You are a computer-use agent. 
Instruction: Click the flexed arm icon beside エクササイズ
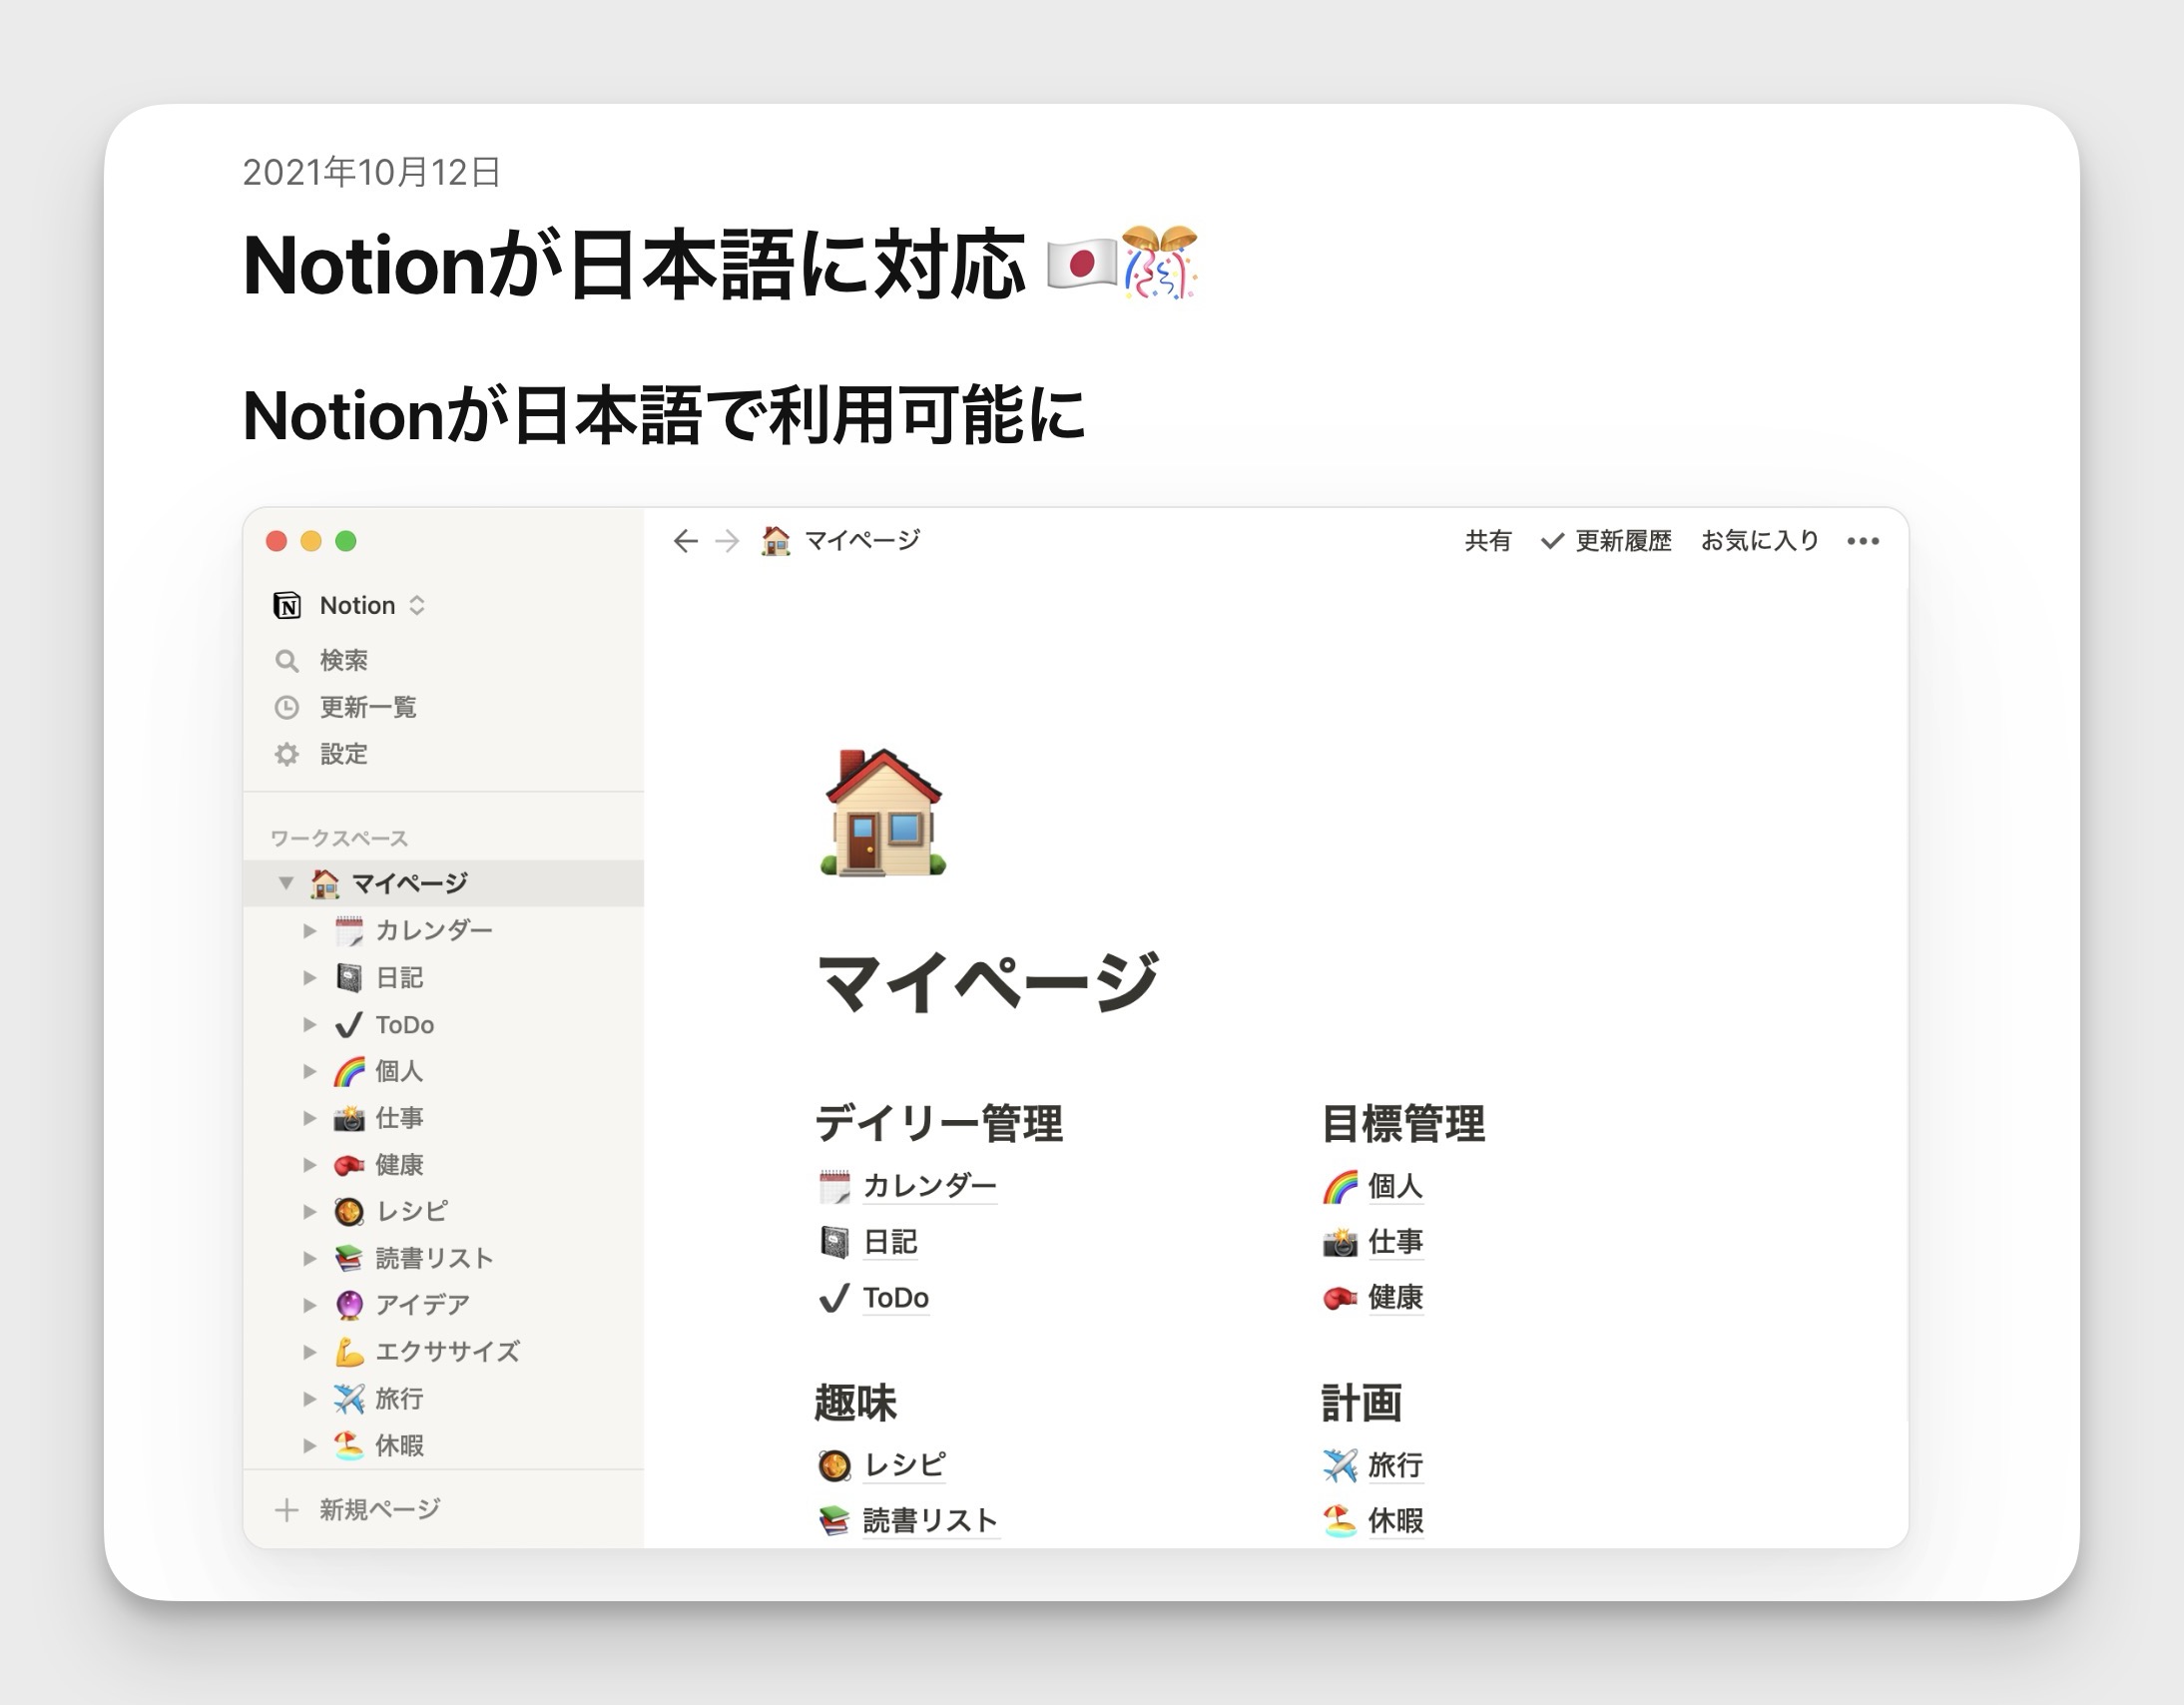348,1352
